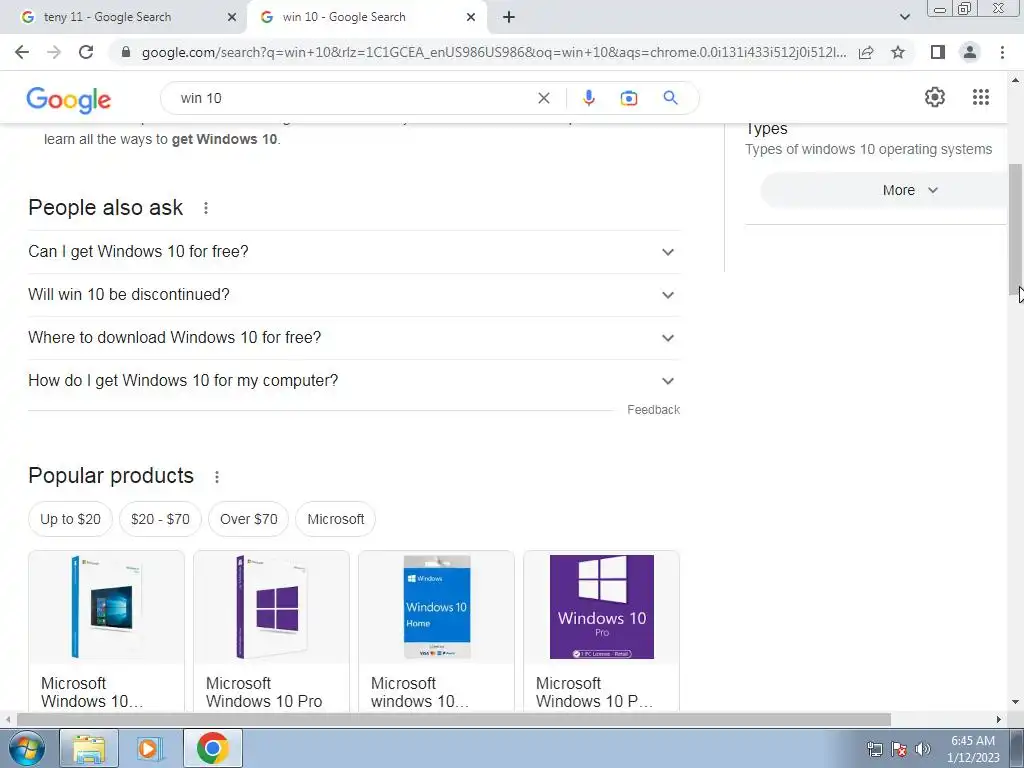Image resolution: width=1024 pixels, height=768 pixels.
Task: Open the volume control in the tray
Action: pyautogui.click(x=922, y=748)
